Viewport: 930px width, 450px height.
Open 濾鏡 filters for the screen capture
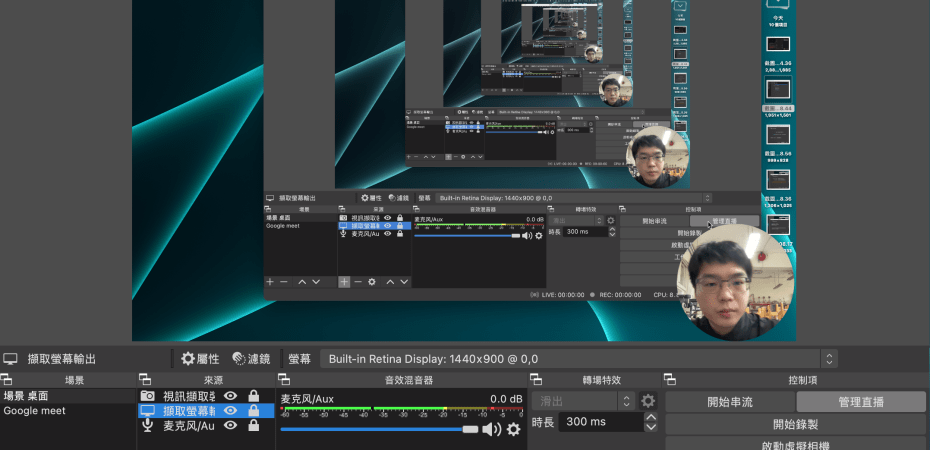[x=251, y=358]
